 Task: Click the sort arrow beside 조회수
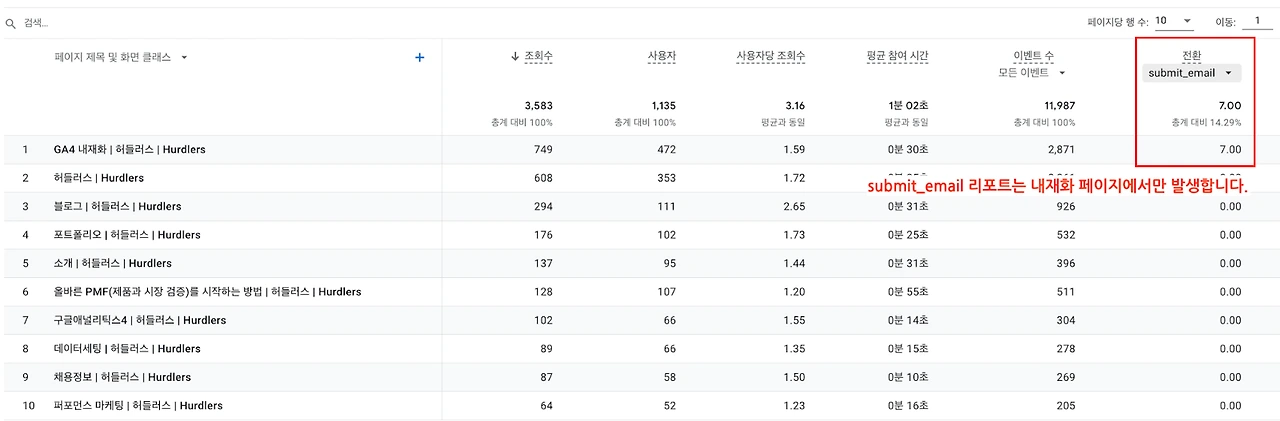tap(514, 57)
